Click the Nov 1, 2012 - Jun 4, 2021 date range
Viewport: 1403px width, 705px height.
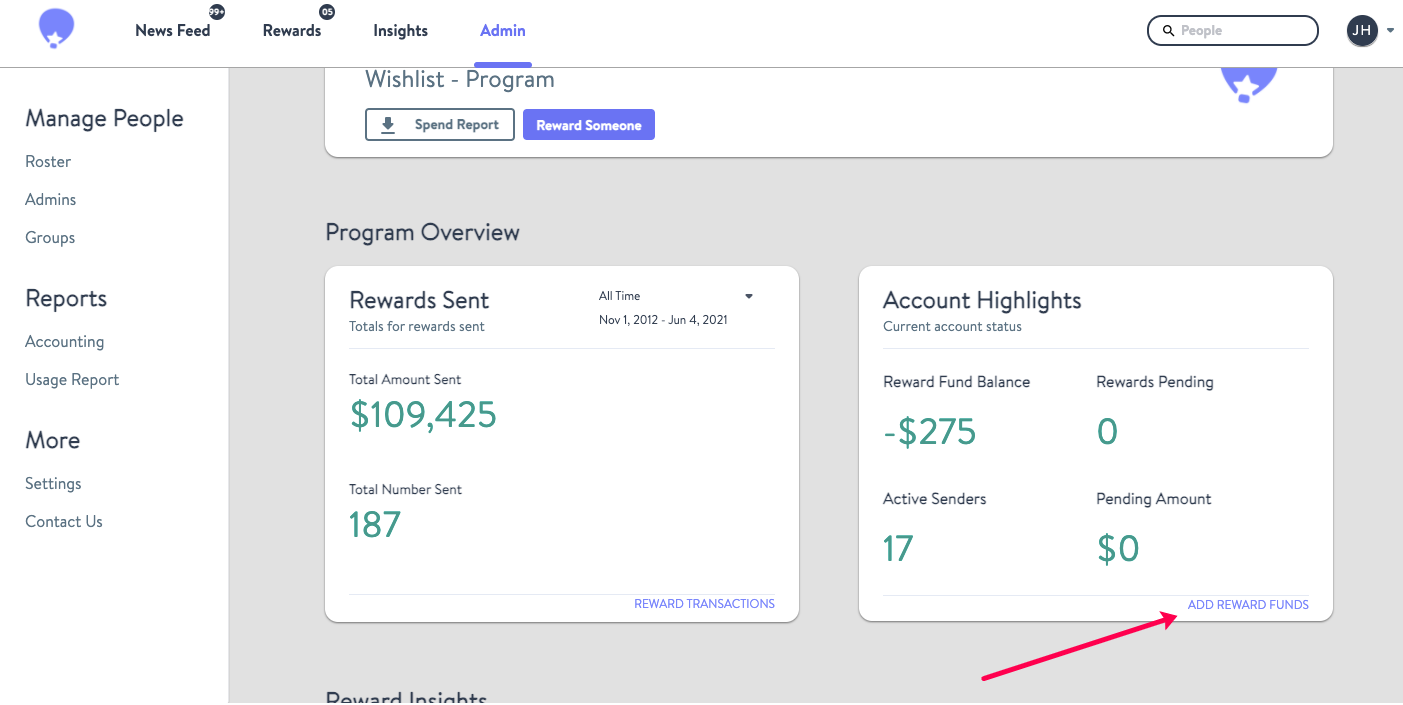click(x=663, y=320)
